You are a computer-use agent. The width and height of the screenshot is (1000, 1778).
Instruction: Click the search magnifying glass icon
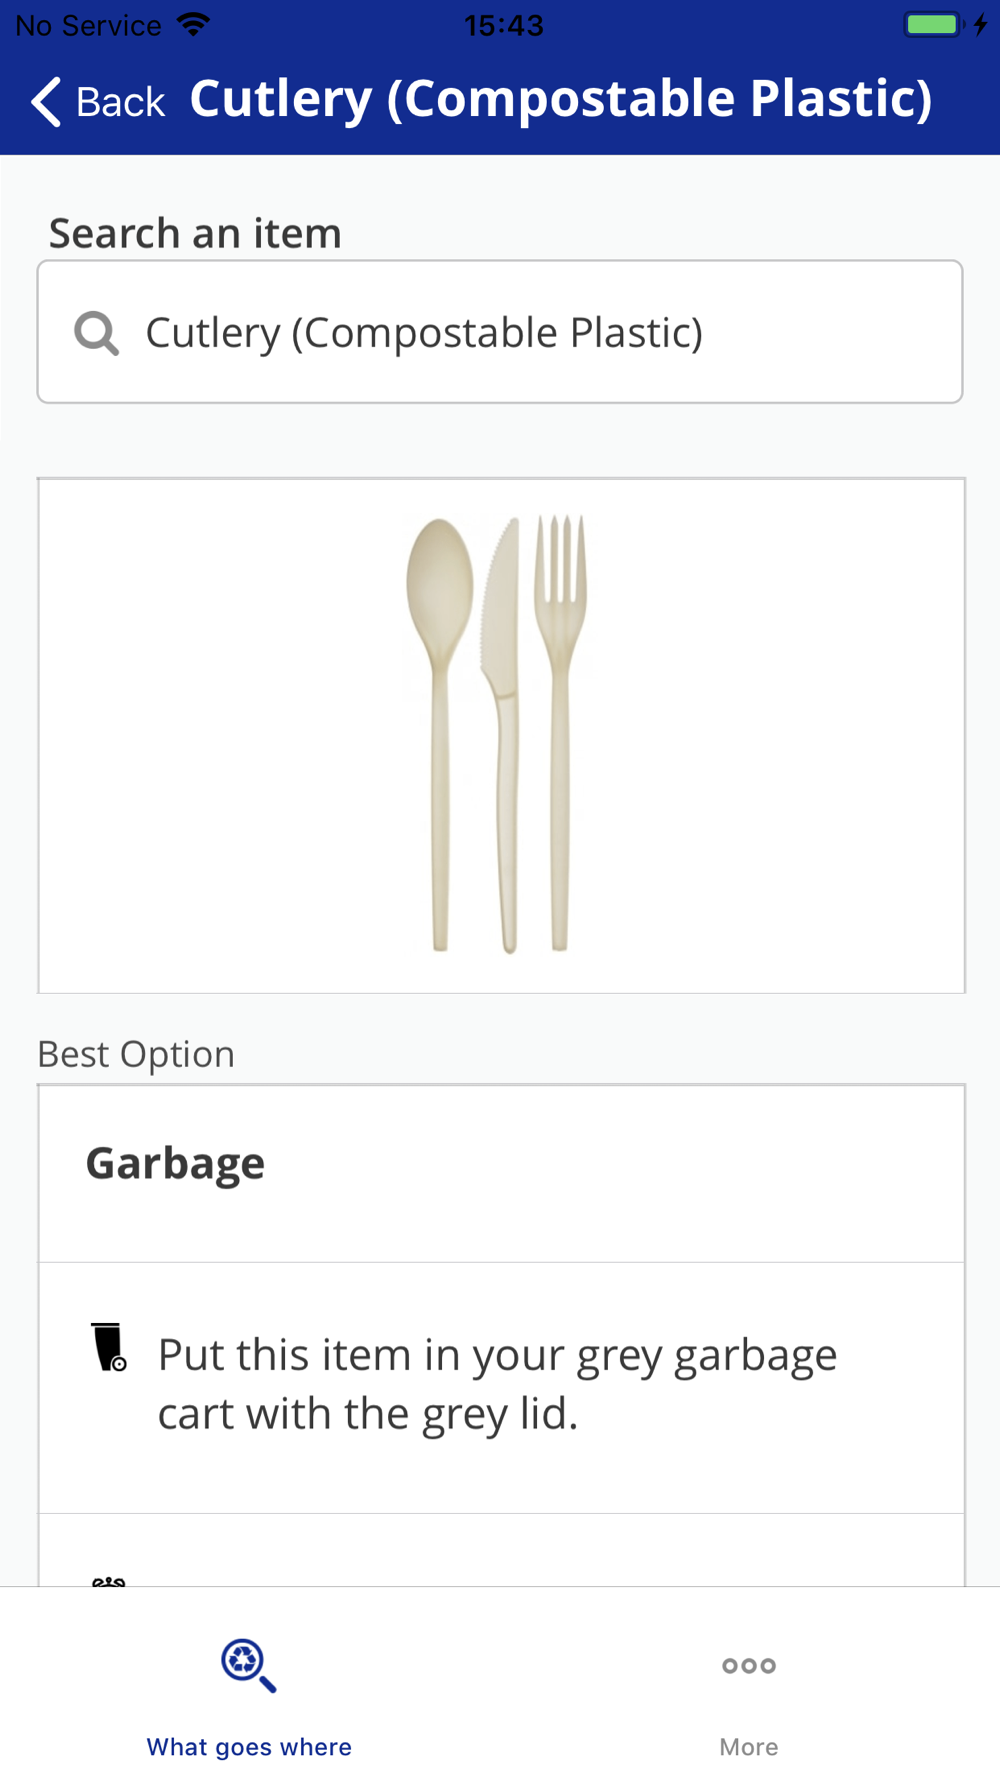point(97,333)
